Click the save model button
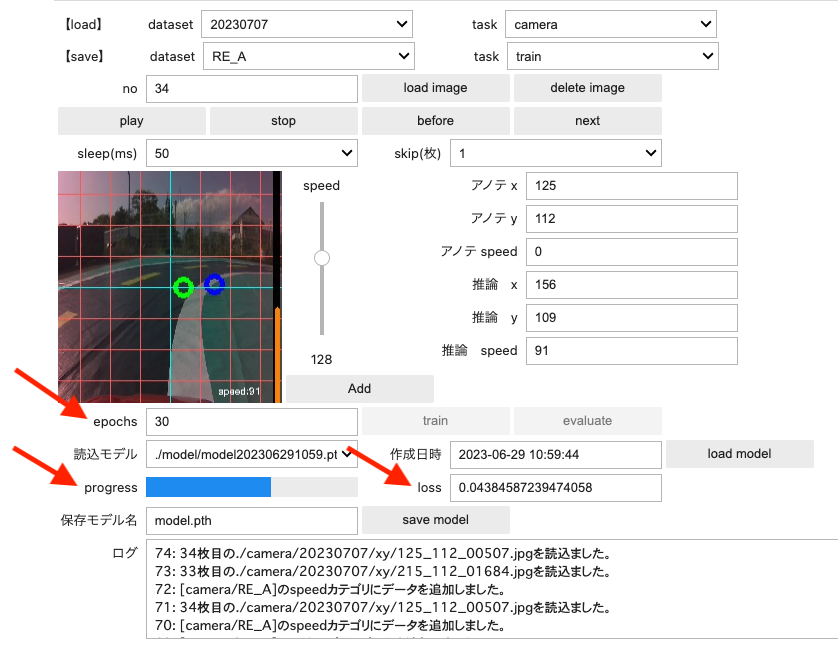 (436, 520)
